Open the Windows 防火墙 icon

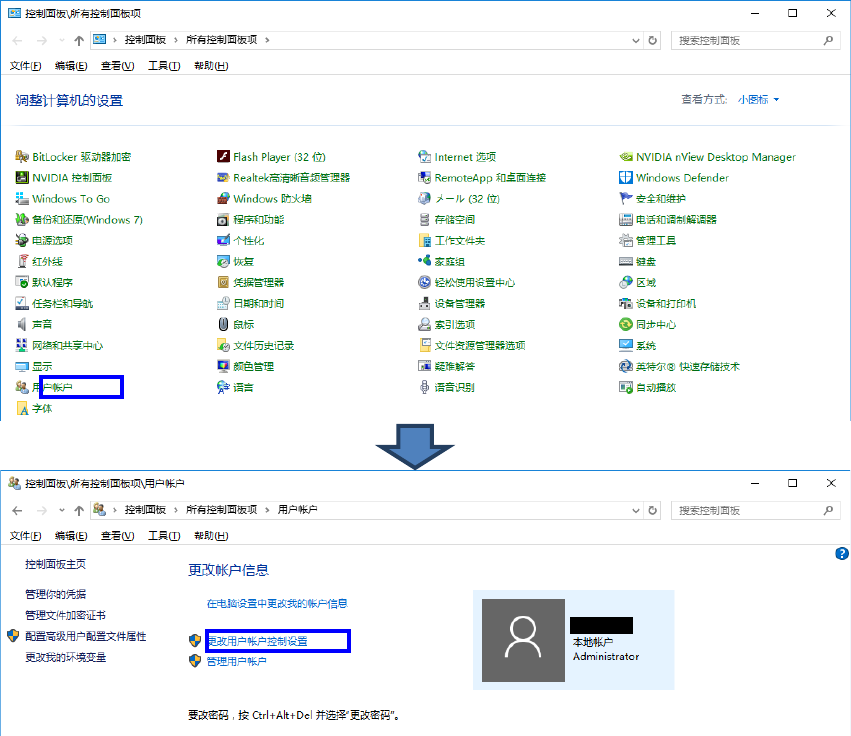pos(223,199)
